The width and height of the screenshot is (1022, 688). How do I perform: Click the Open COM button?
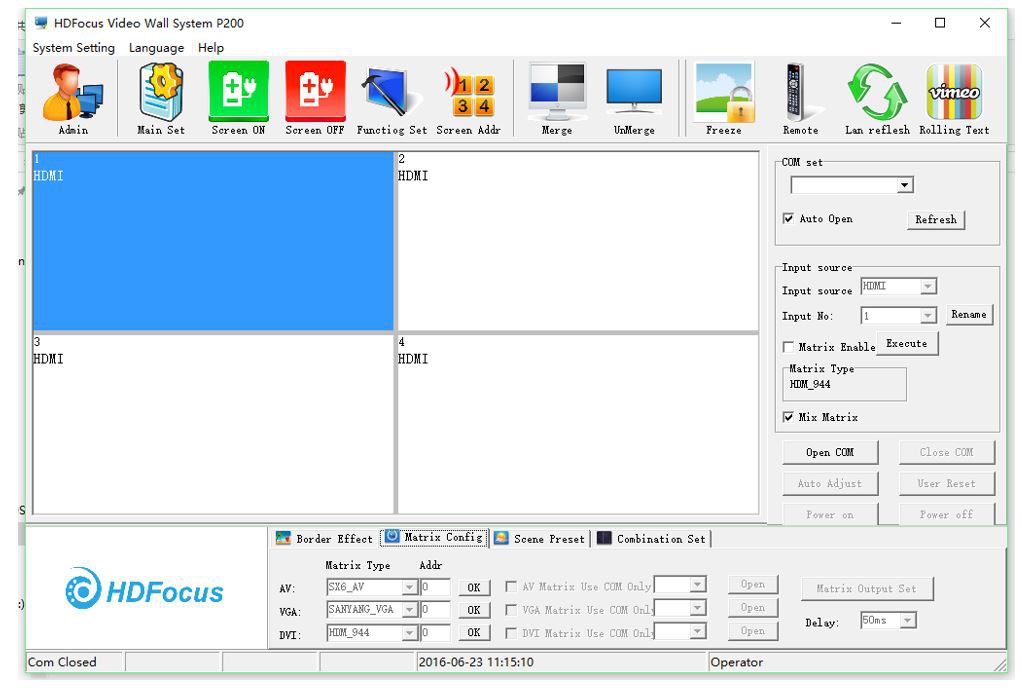click(830, 452)
